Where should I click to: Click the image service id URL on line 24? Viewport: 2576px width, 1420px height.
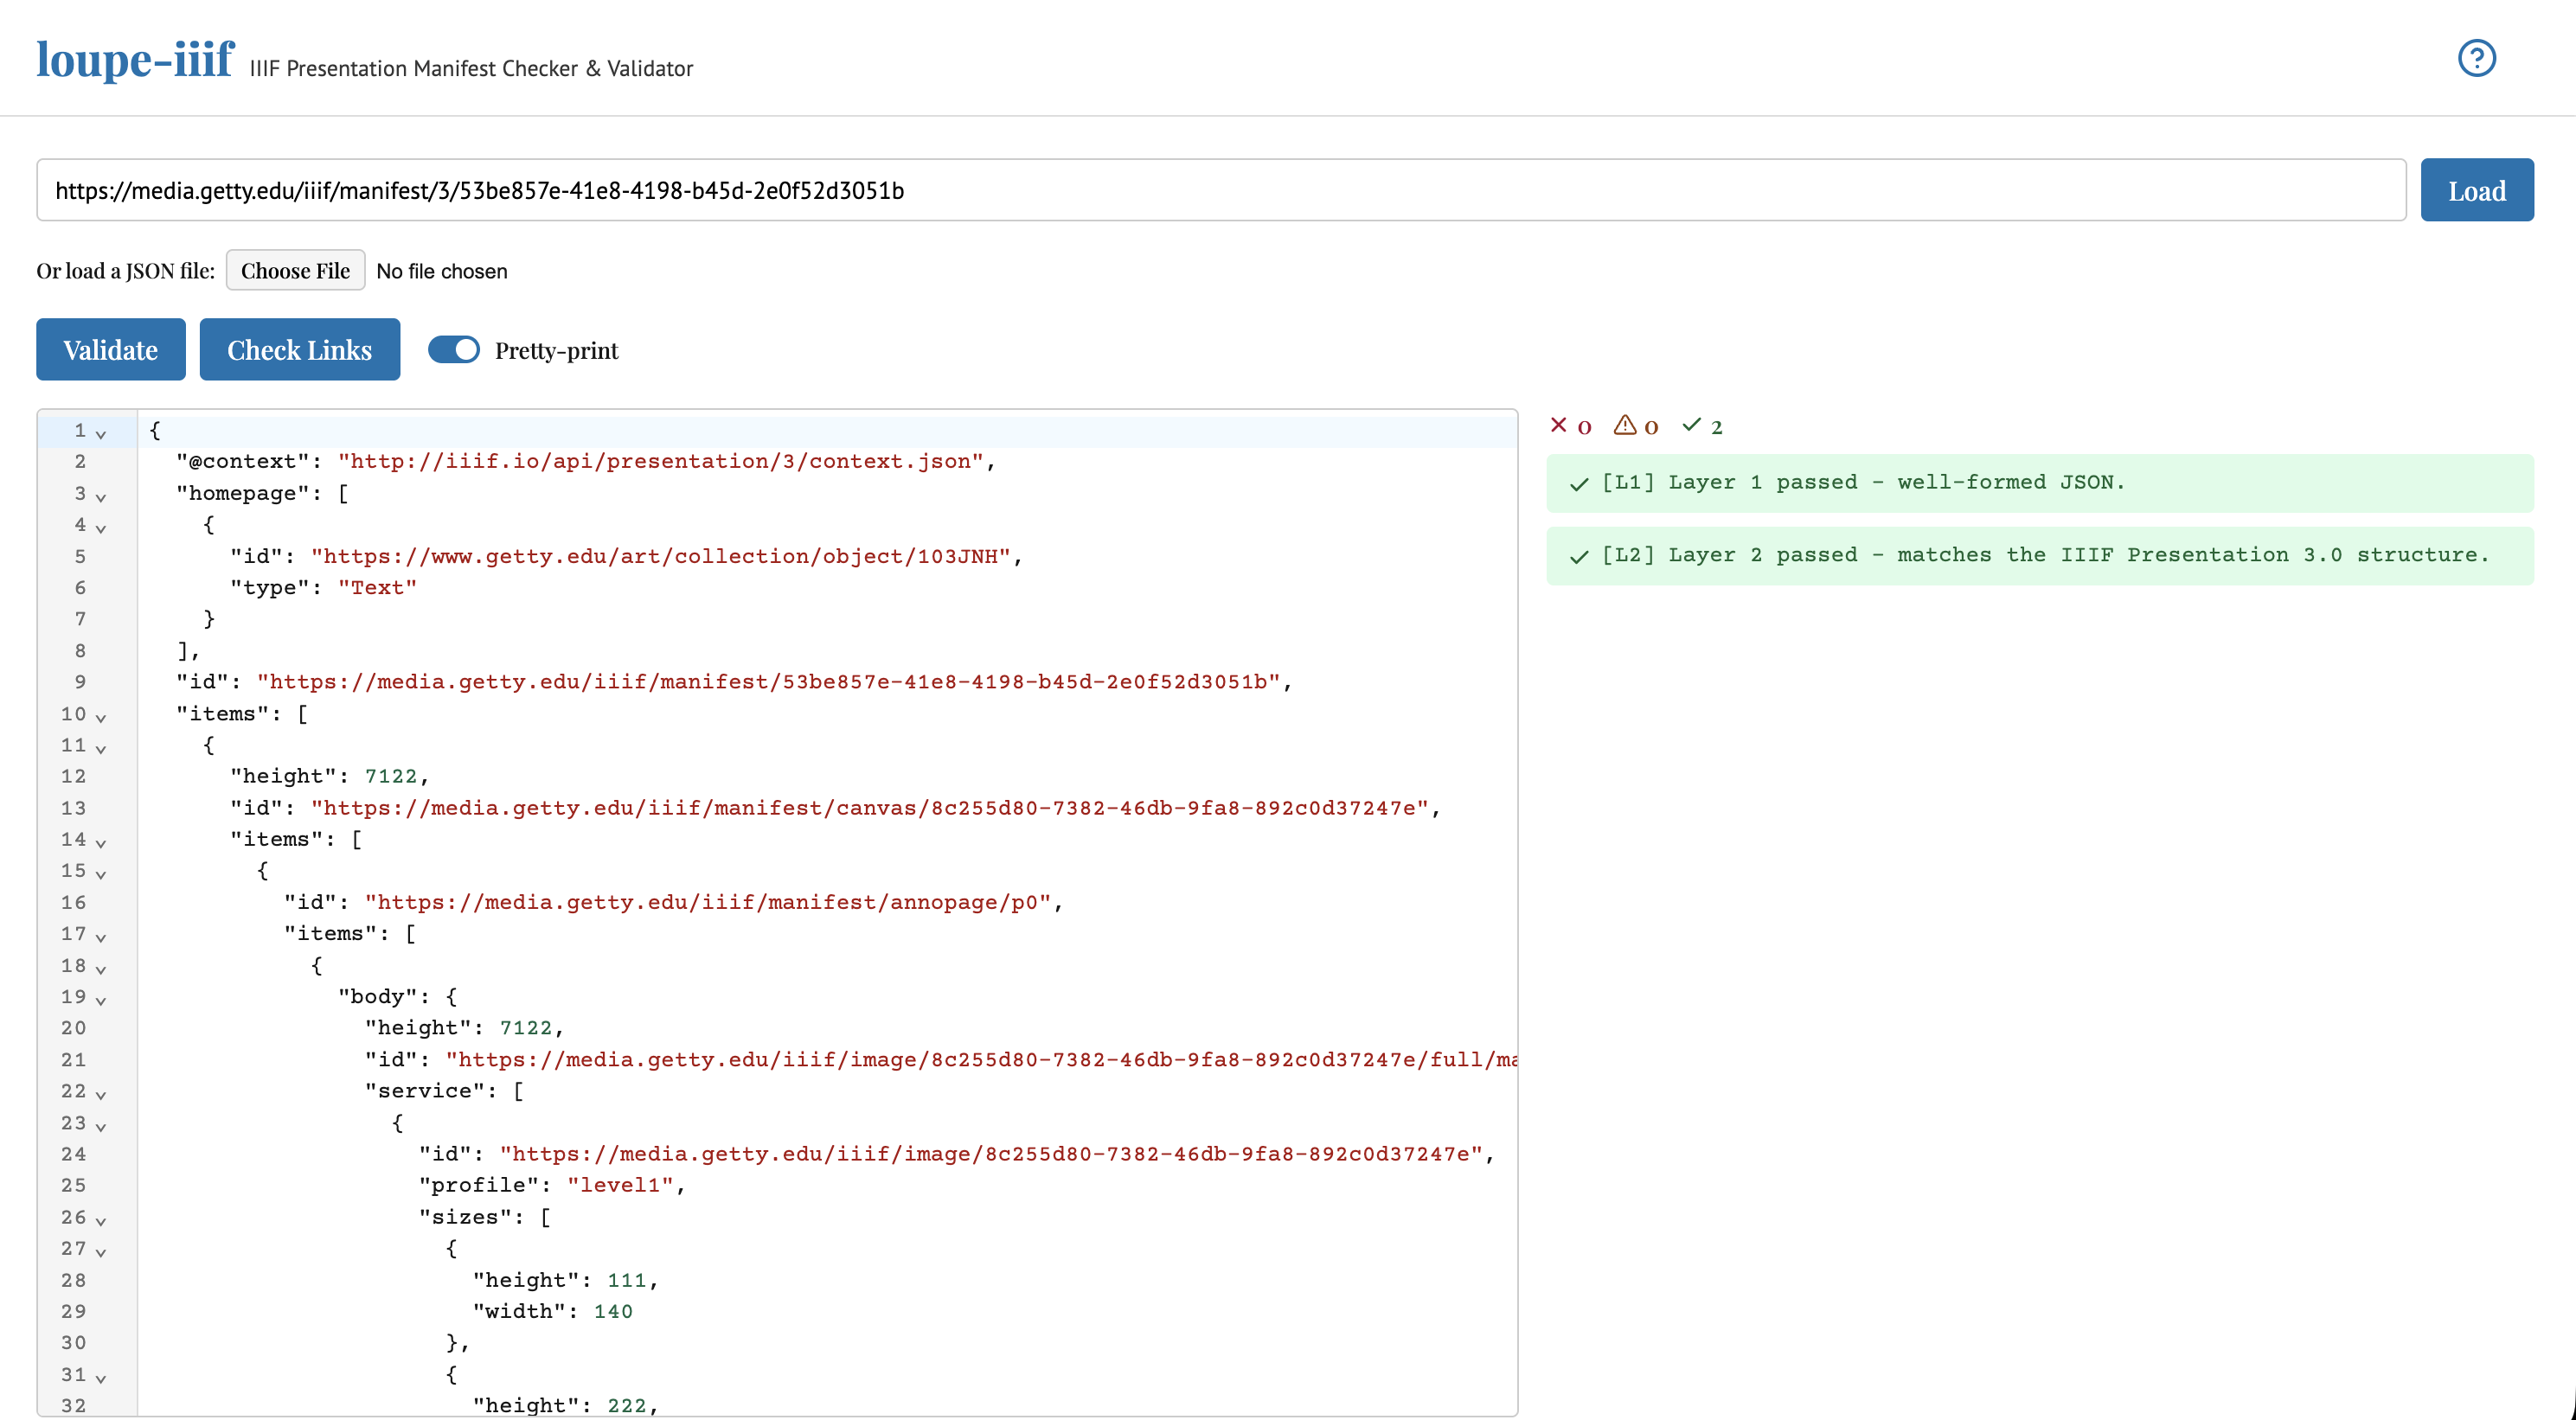tap(991, 1154)
